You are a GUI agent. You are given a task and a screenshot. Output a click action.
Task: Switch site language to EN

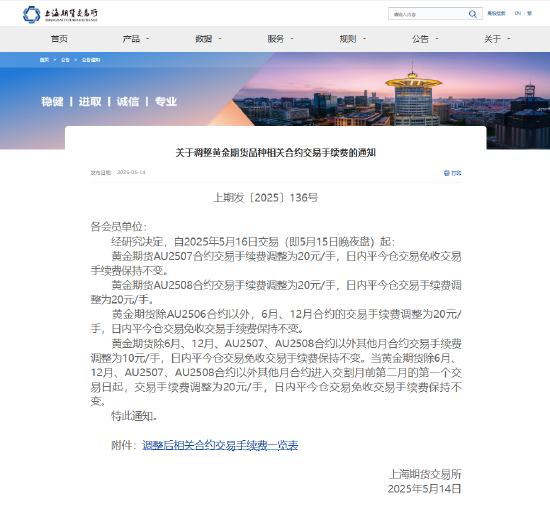(x=518, y=13)
